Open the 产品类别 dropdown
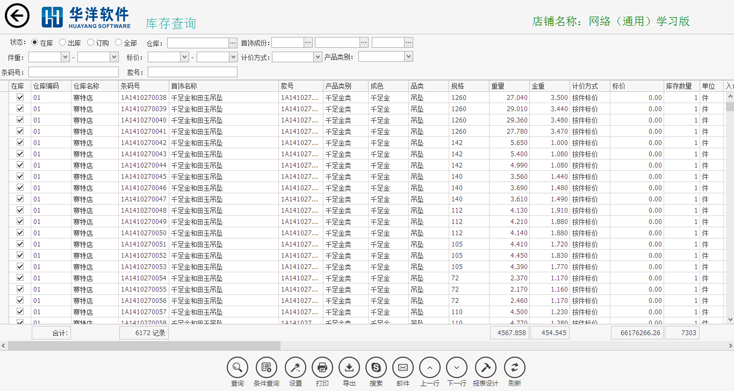This screenshot has height=391, width=734. [x=408, y=57]
